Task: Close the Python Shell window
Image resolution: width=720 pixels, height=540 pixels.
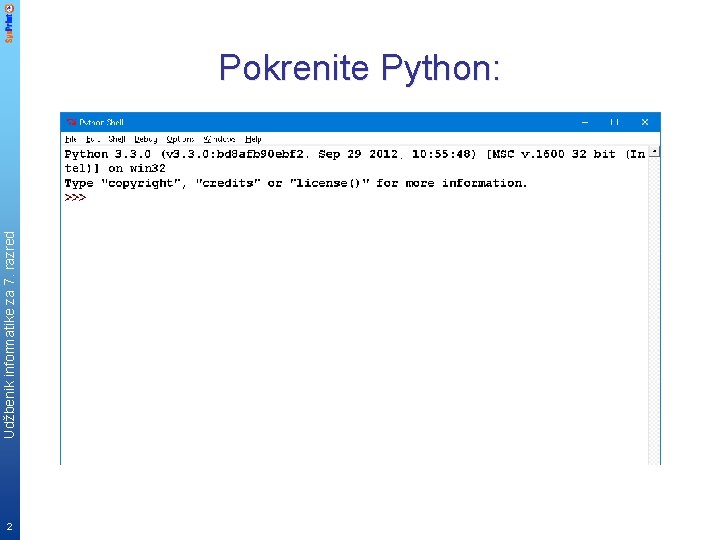Action: point(645,122)
